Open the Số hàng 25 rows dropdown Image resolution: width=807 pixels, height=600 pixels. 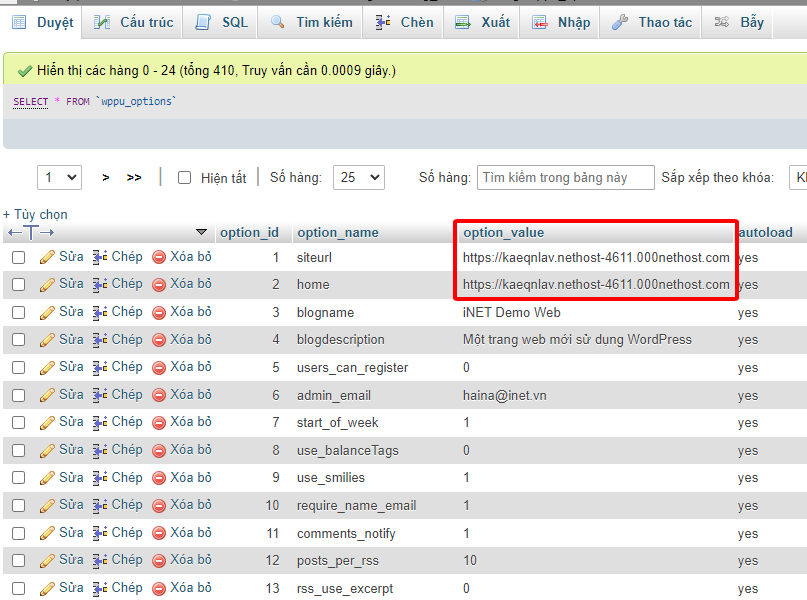[x=359, y=178]
